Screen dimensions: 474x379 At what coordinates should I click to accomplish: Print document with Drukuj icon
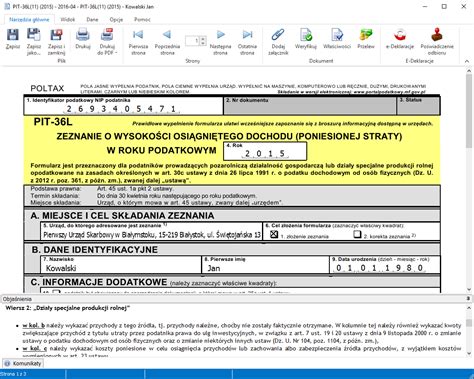tap(83, 35)
